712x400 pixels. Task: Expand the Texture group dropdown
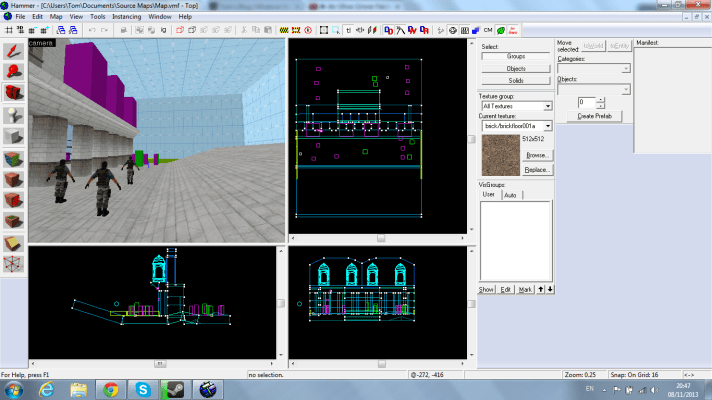point(548,105)
